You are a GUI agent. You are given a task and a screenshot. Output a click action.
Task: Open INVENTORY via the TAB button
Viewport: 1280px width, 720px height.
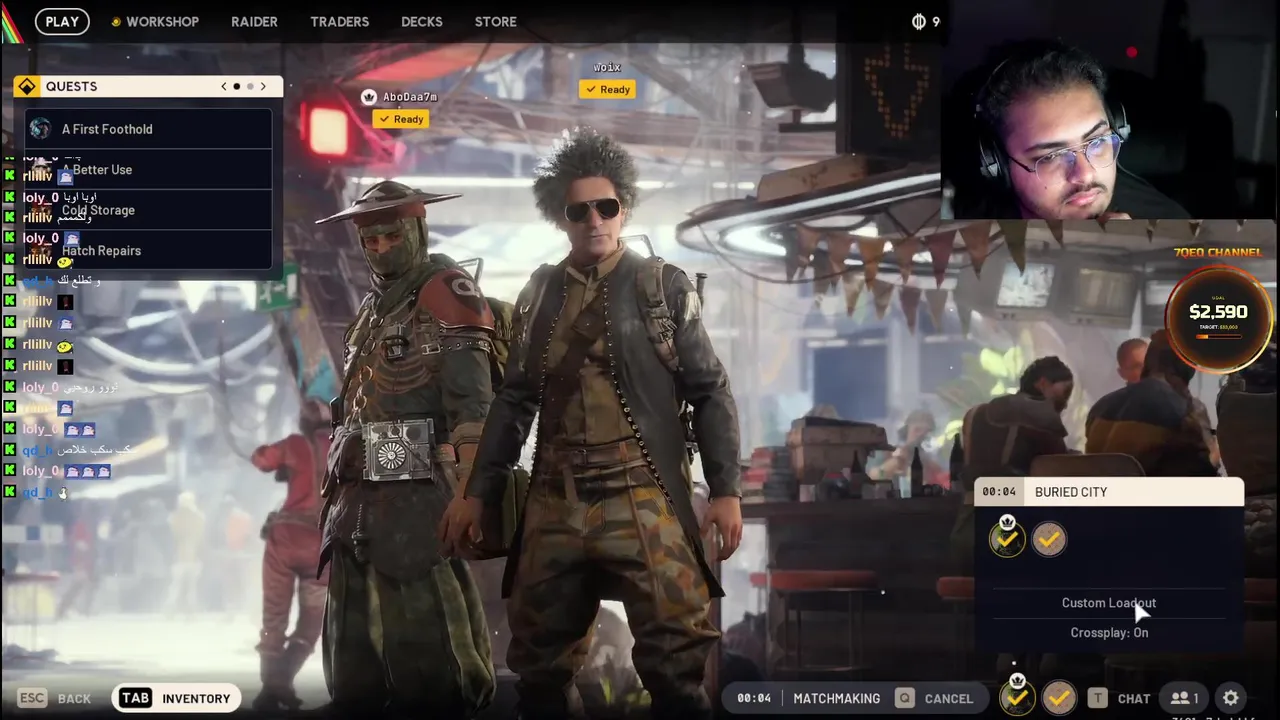176,698
